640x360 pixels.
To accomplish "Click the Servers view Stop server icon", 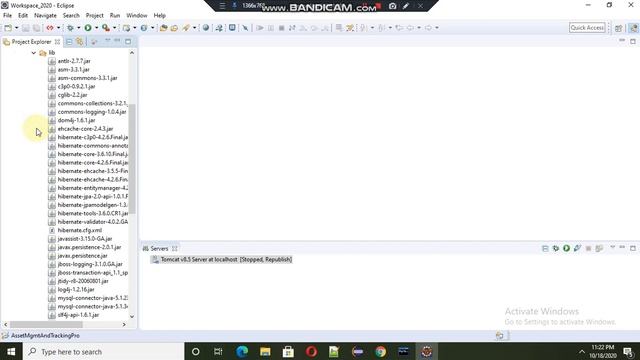I will point(588,248).
